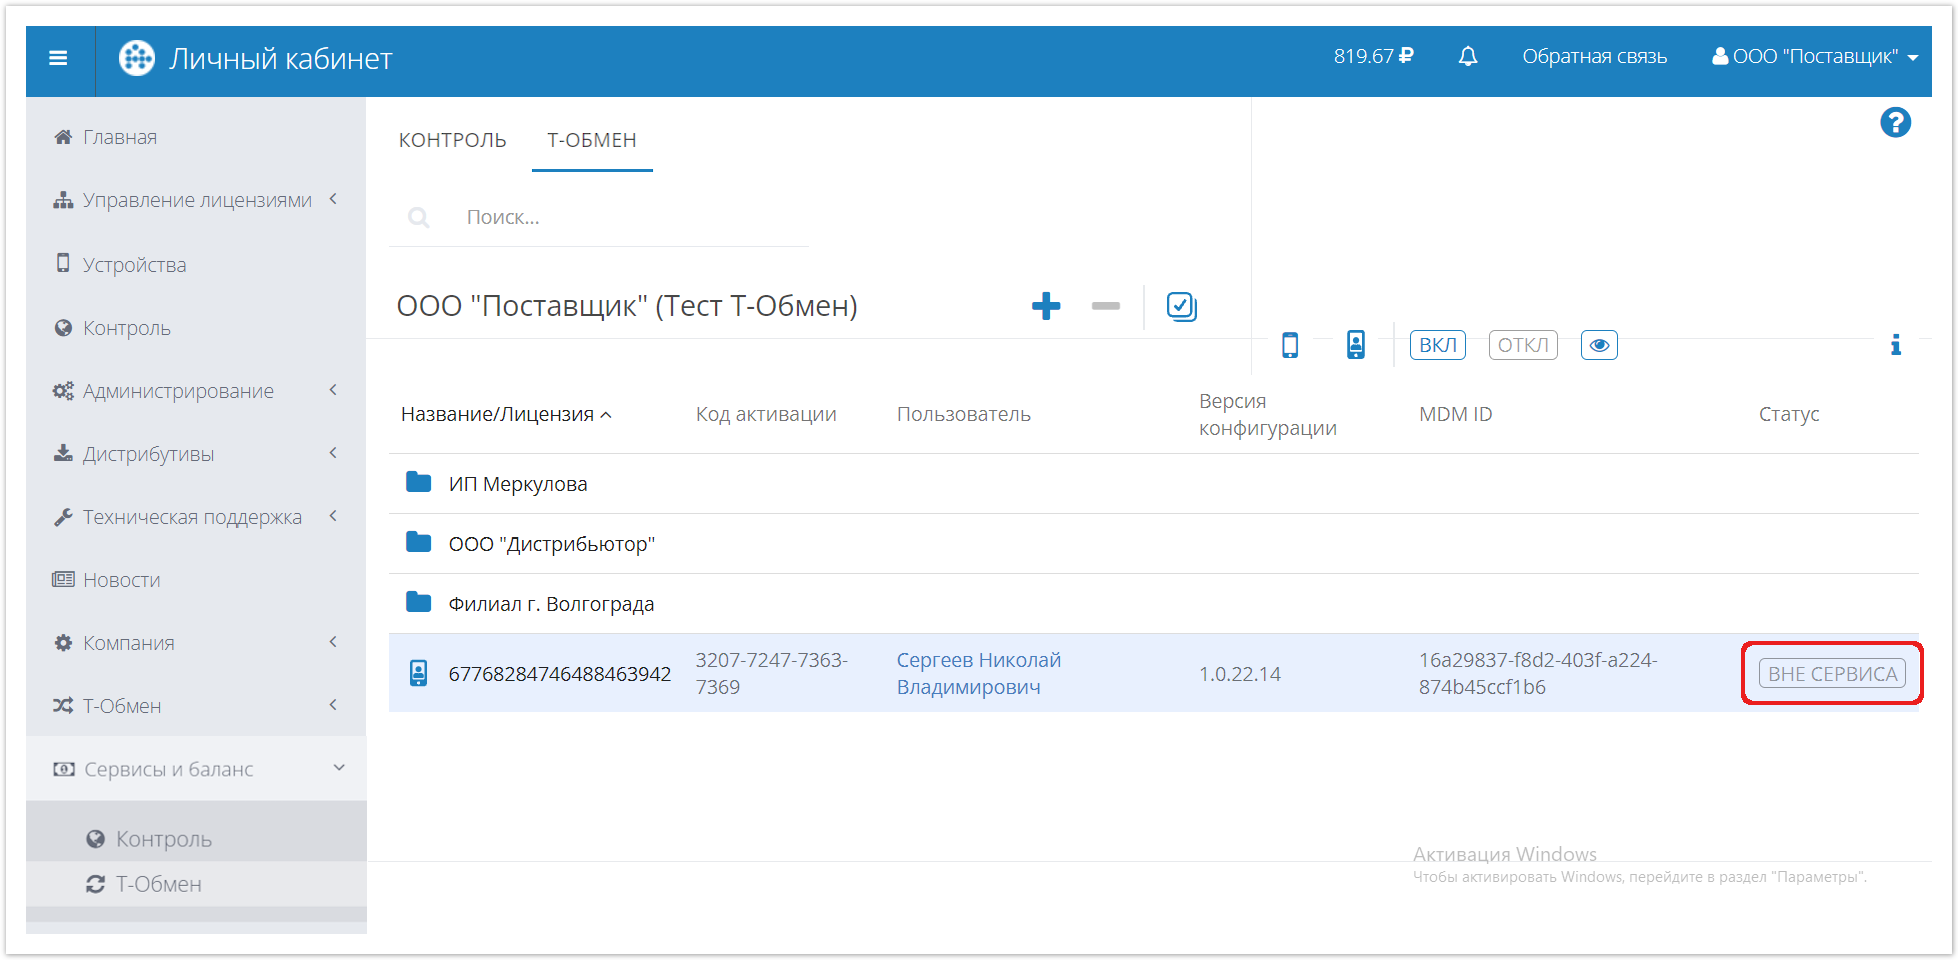Click the hamburger menu icon
The width and height of the screenshot is (1958, 960).
click(58, 58)
